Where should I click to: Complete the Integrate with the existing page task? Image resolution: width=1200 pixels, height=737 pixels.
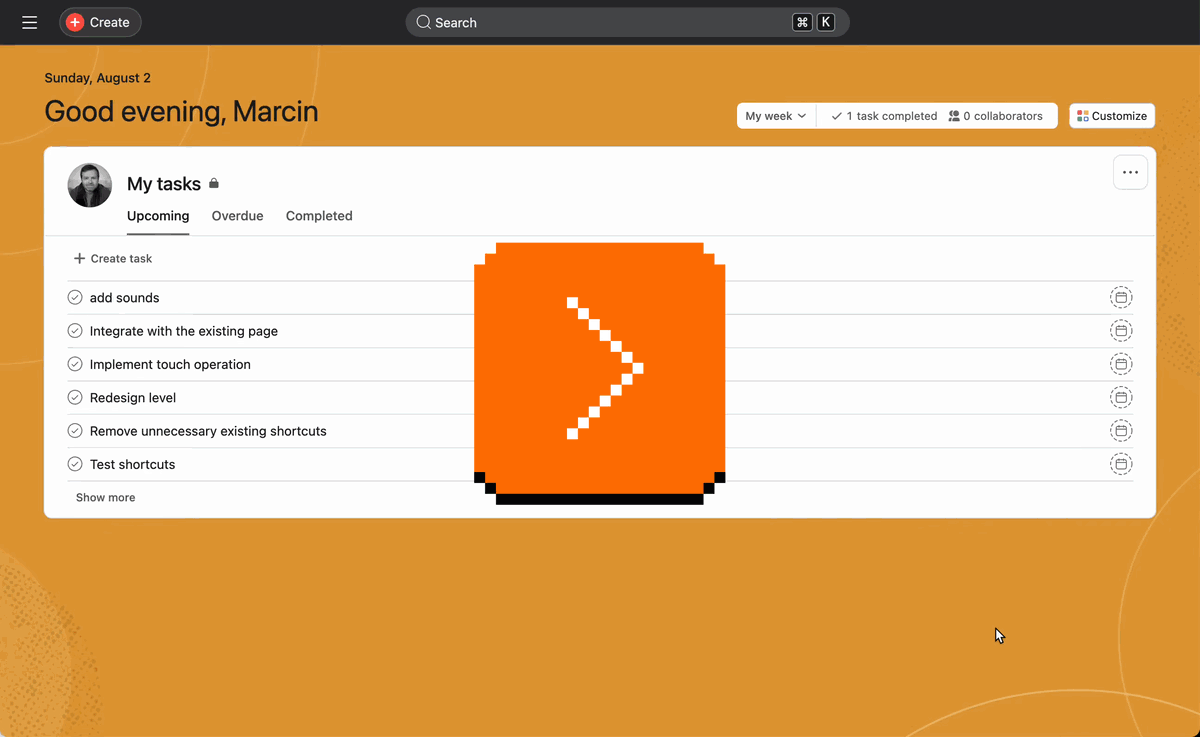75,331
